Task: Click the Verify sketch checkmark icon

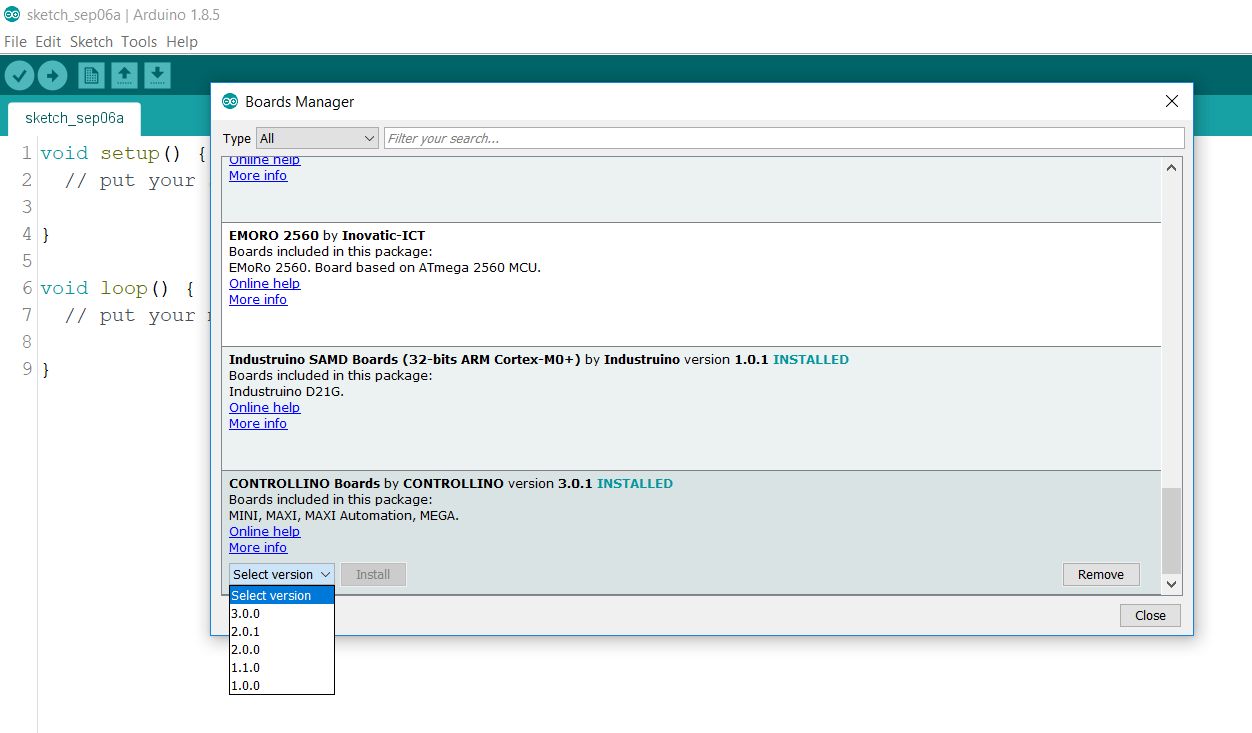Action: click(20, 75)
